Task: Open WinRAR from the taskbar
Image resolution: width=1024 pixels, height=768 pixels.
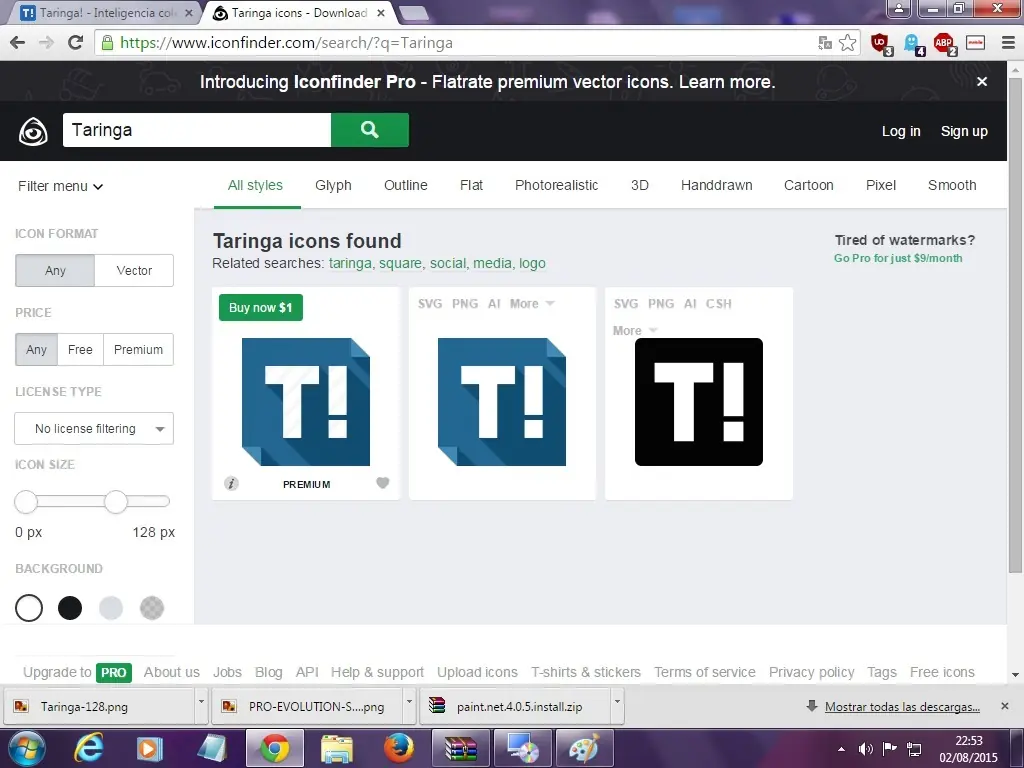Action: tap(460, 748)
